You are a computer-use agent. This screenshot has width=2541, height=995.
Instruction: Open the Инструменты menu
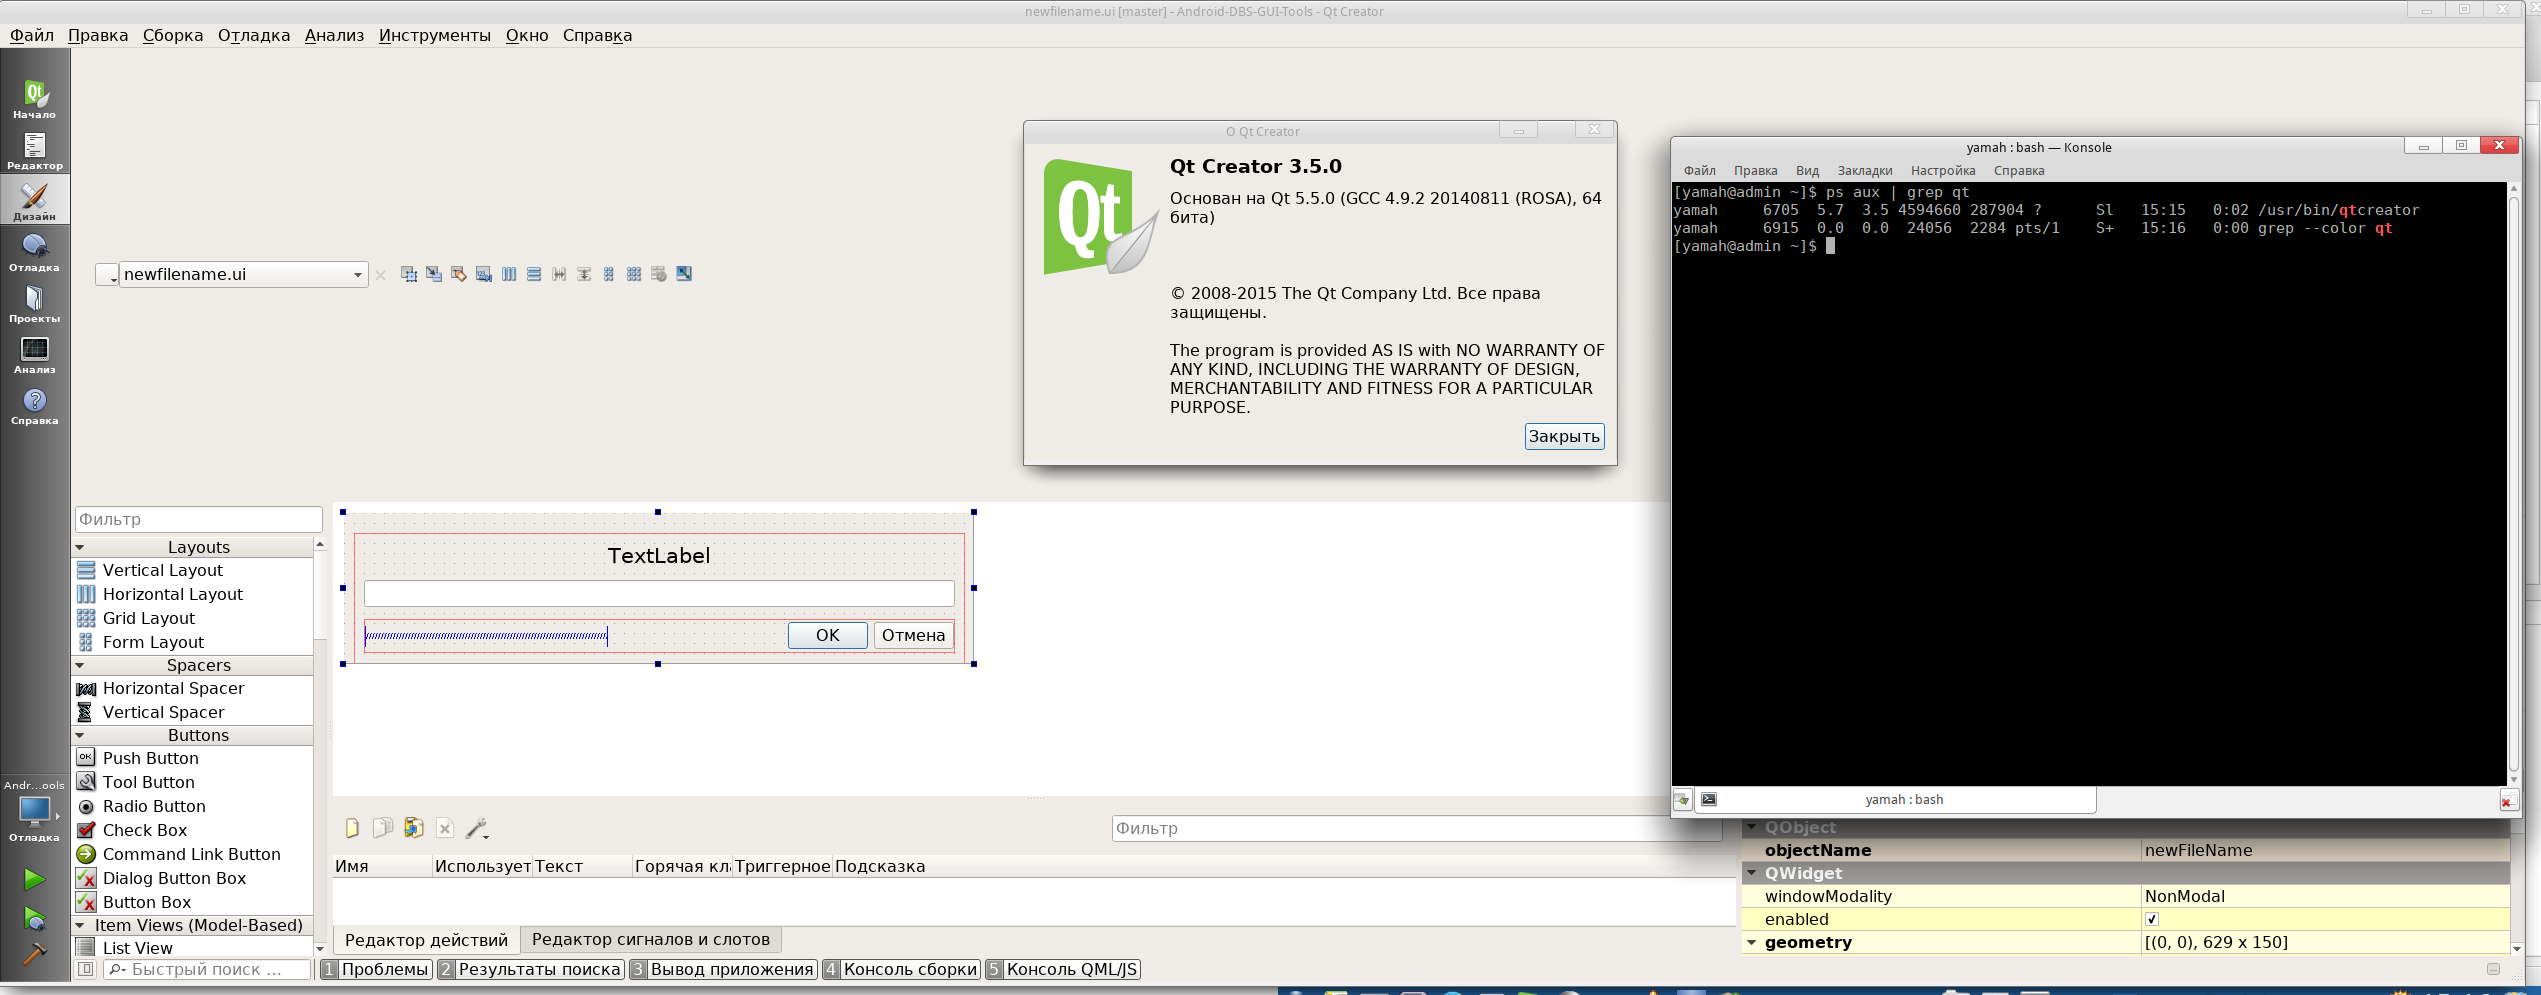(x=435, y=35)
